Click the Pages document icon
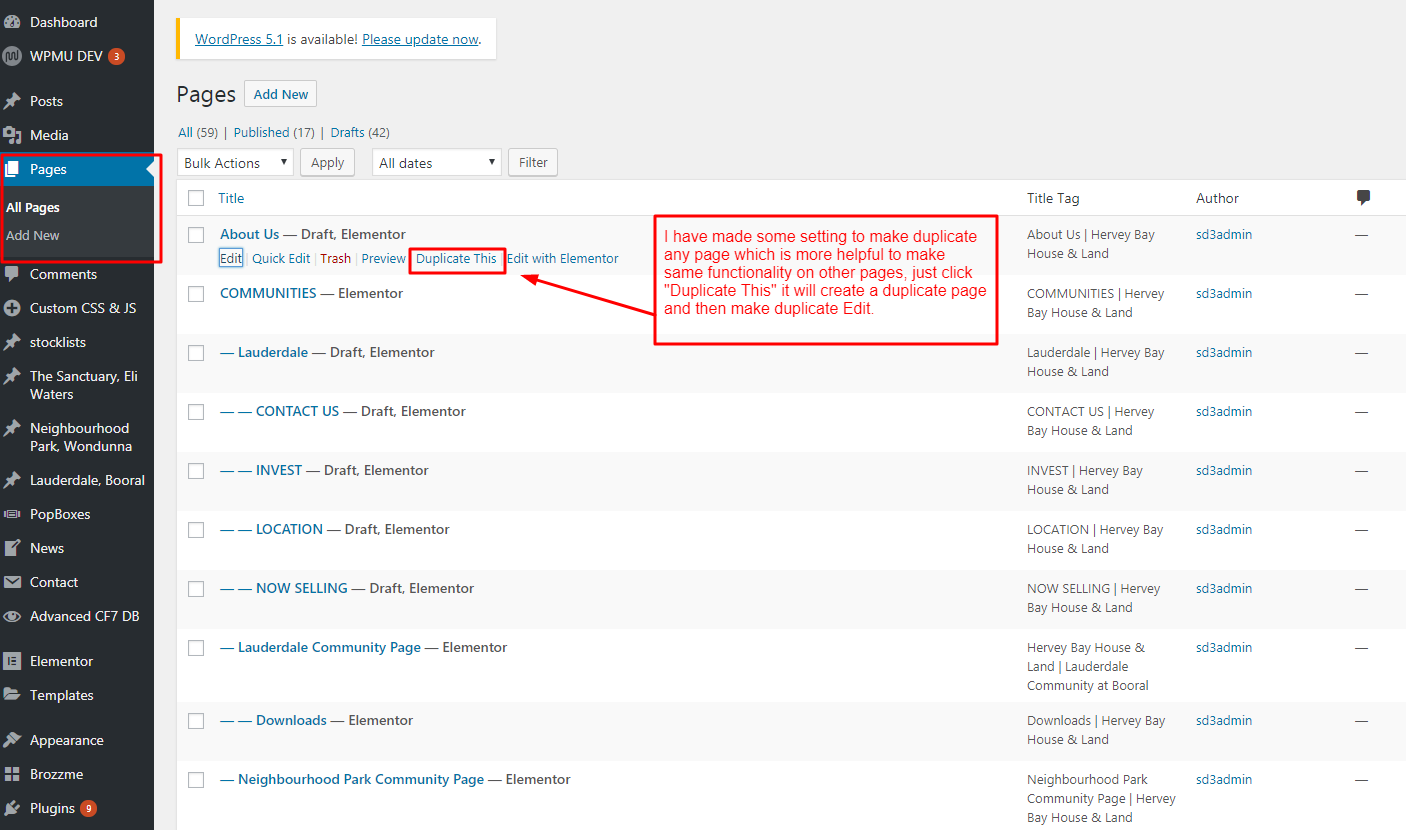 tap(12, 169)
